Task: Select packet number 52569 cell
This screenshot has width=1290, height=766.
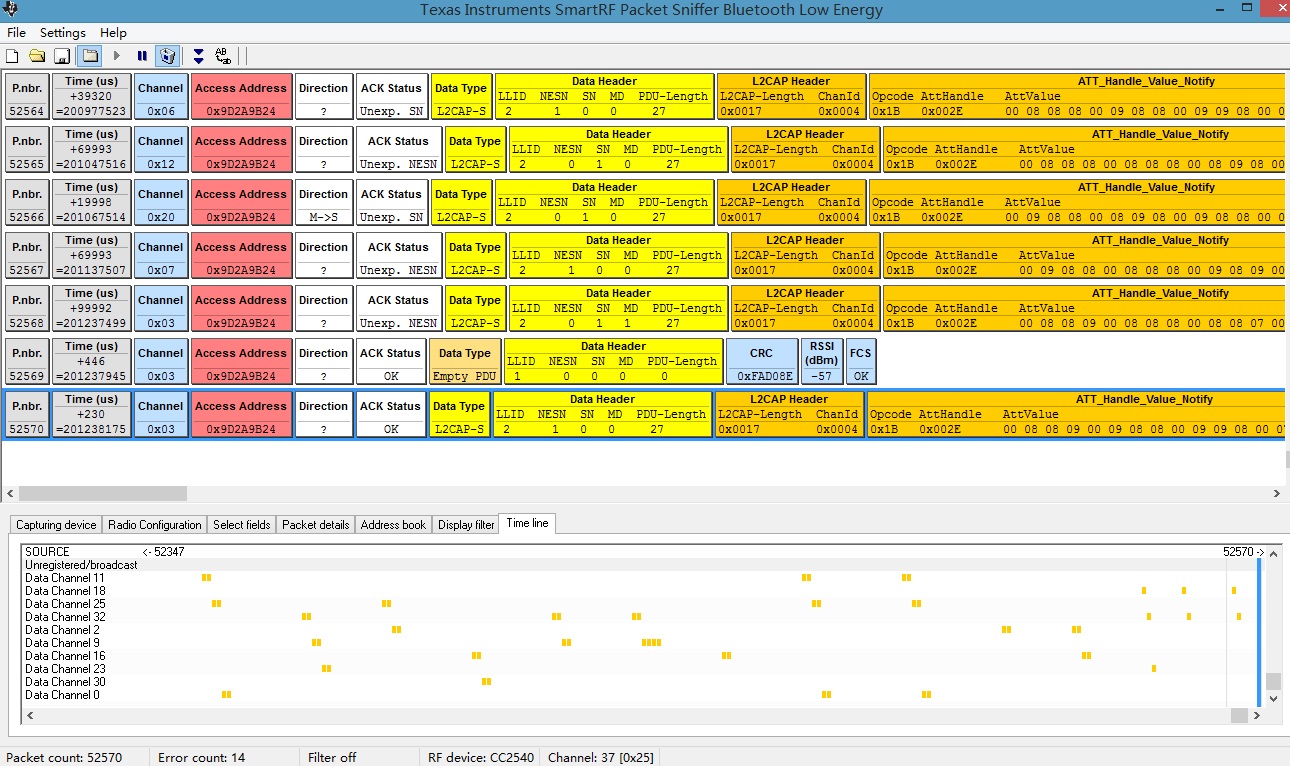Action: pos(27,362)
